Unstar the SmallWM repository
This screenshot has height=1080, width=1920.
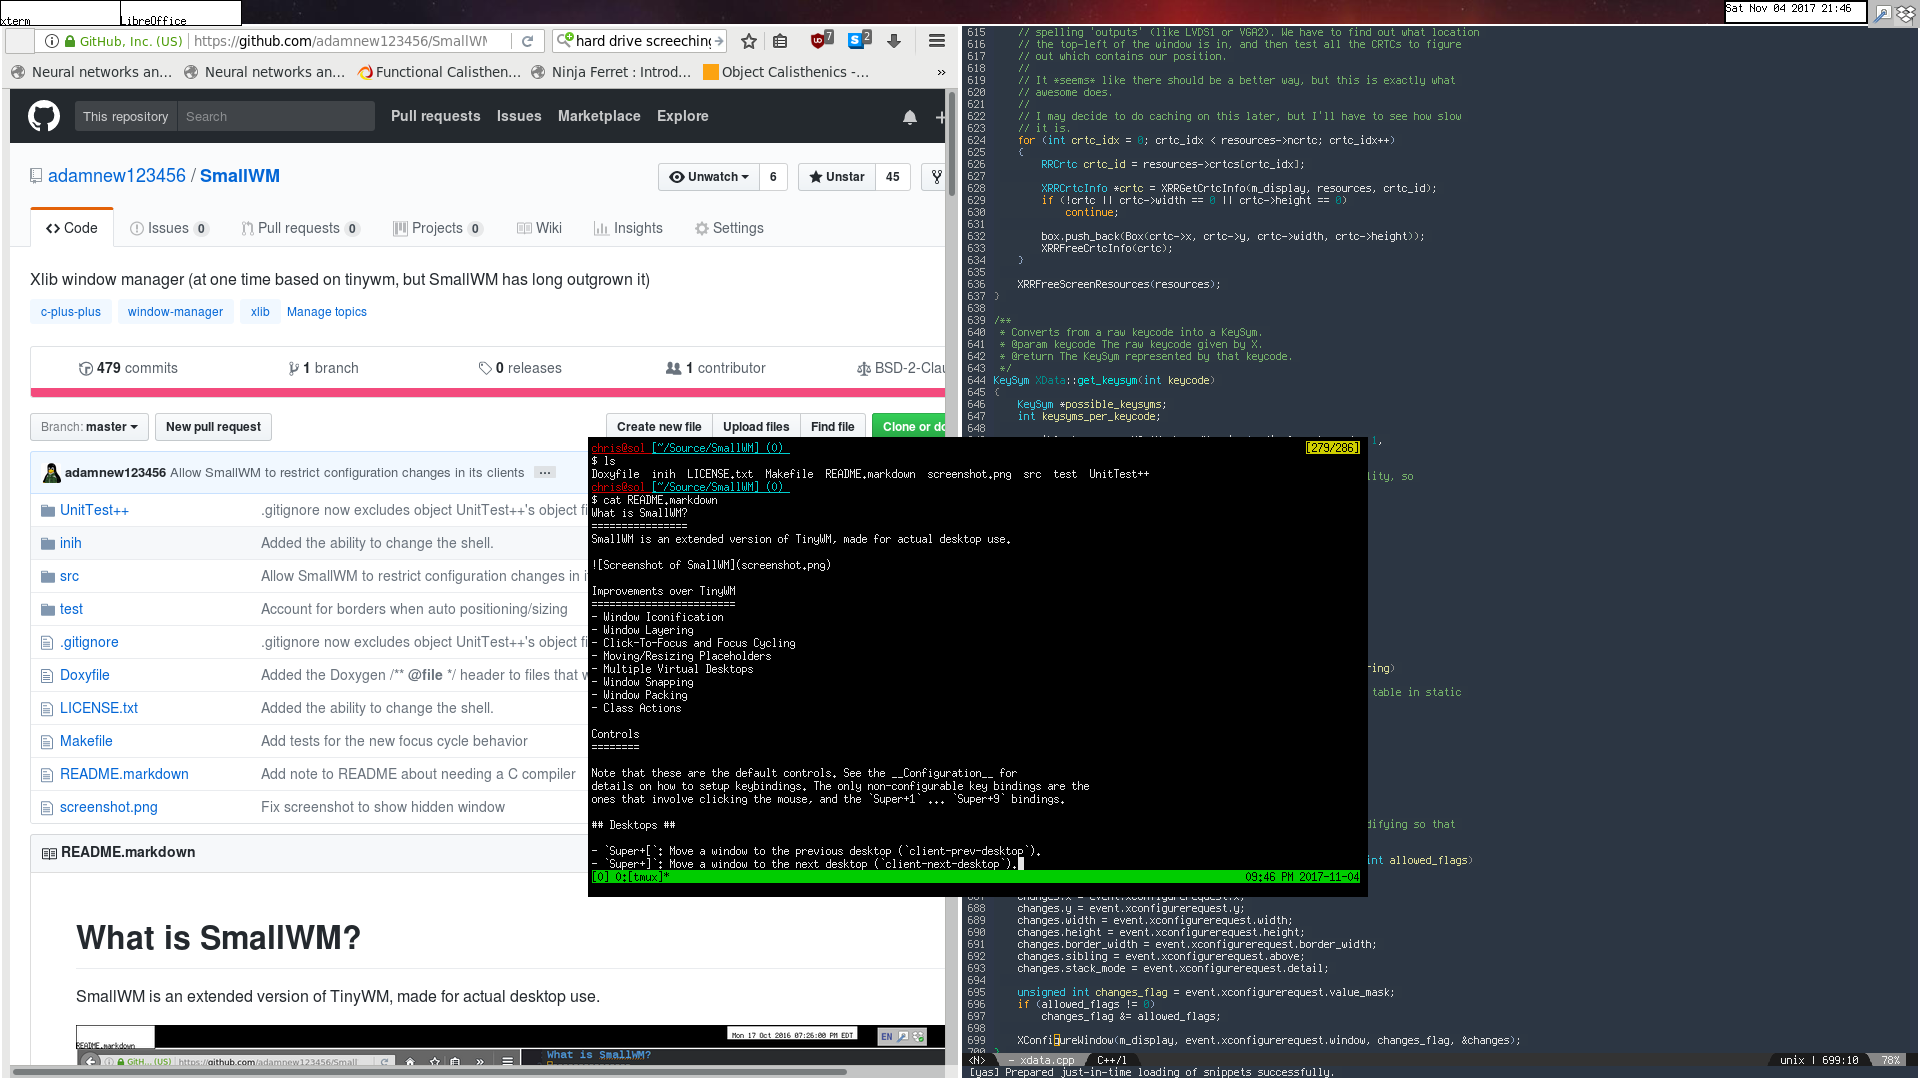click(837, 177)
